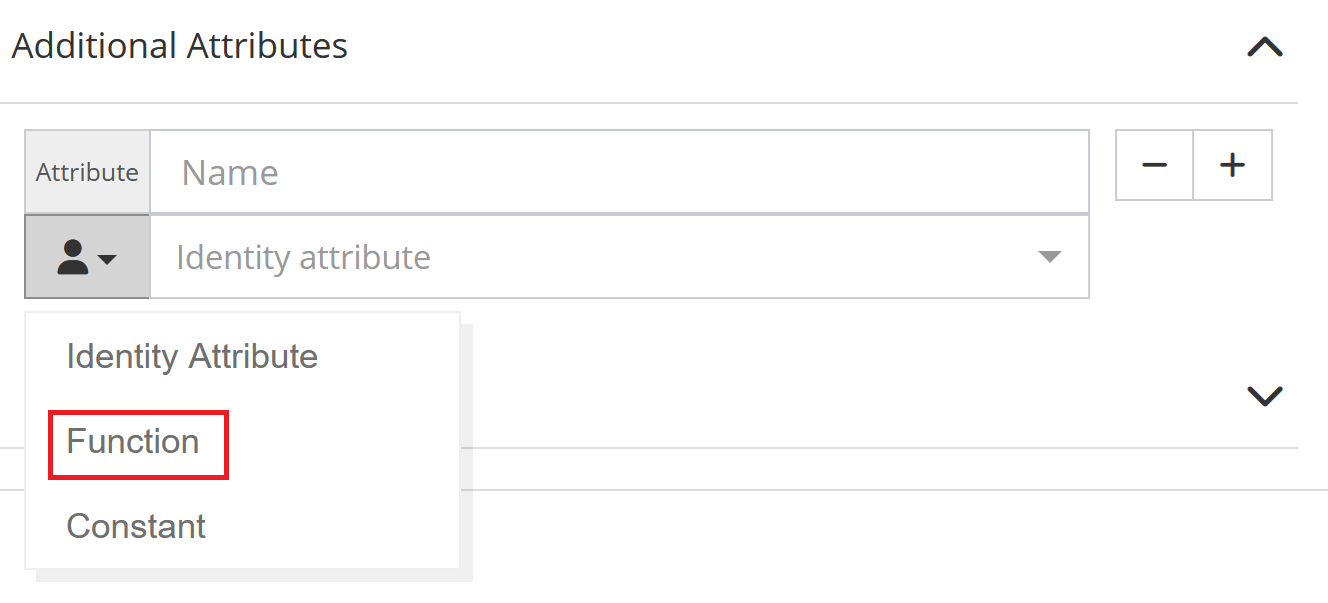
Task: Collapse Additional Attributes with the up chevron
Action: tap(1265, 47)
